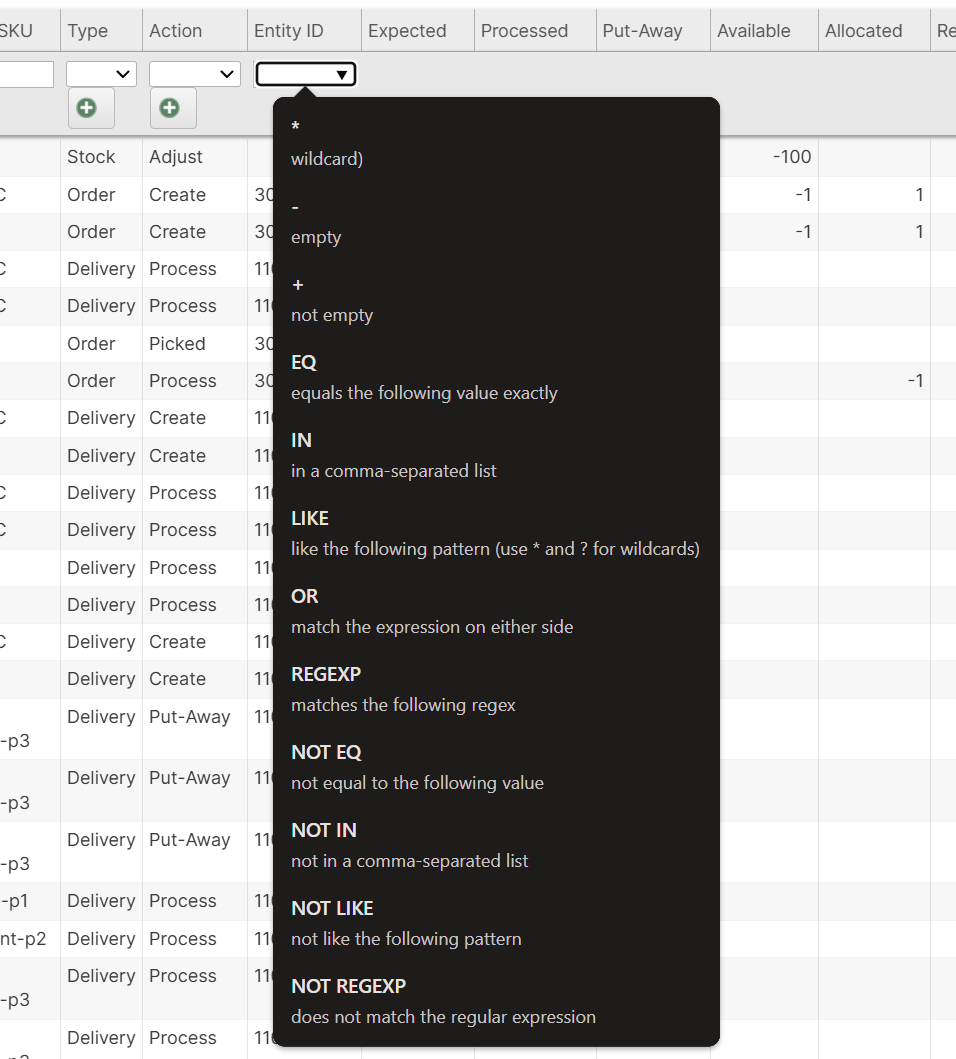Select the plus 'not empty' operator
The height and width of the screenshot is (1059, 956).
(x=331, y=300)
